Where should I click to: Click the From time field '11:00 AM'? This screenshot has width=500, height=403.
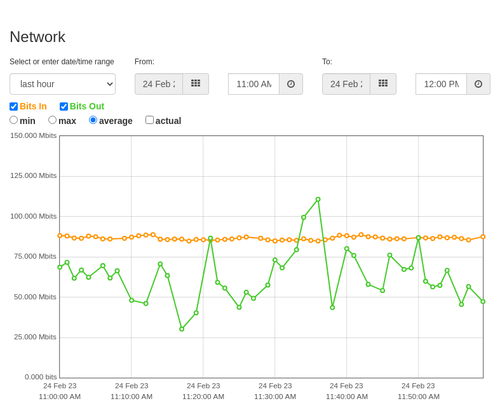pos(254,84)
